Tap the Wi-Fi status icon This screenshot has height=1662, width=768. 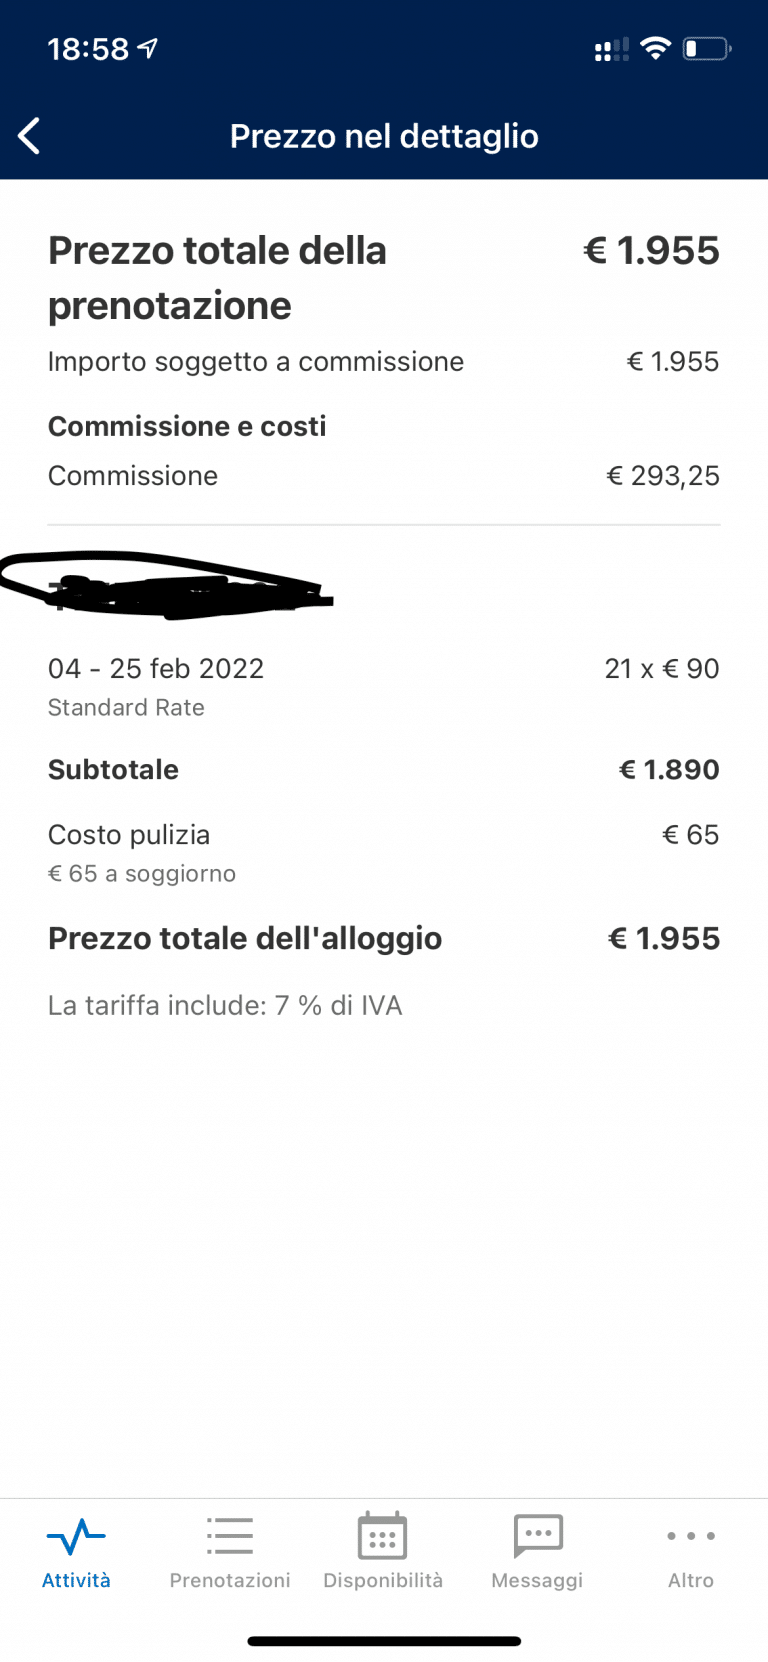[655, 48]
